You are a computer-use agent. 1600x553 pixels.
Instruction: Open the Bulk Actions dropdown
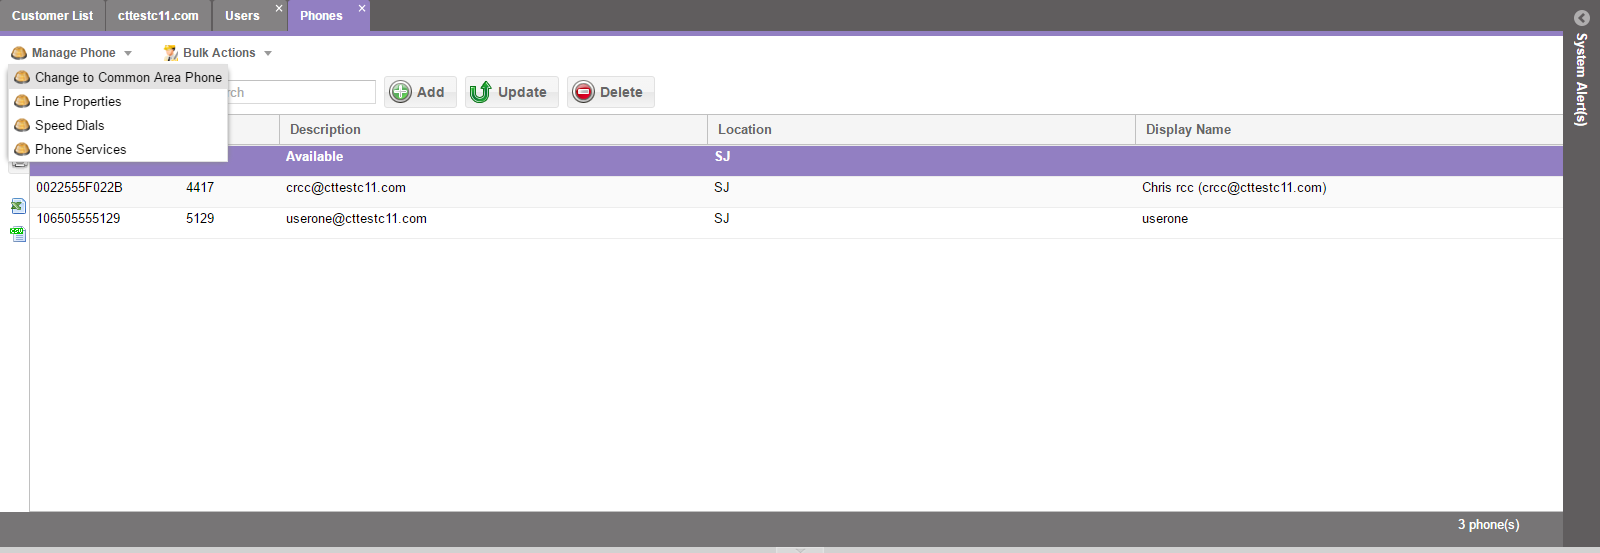218,53
